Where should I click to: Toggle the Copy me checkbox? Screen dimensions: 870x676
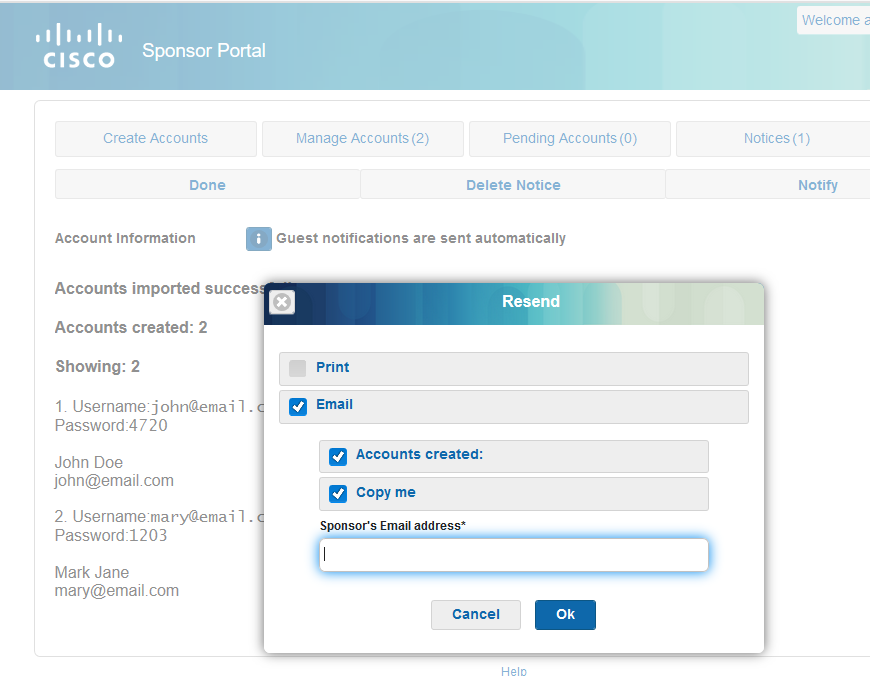pos(337,493)
